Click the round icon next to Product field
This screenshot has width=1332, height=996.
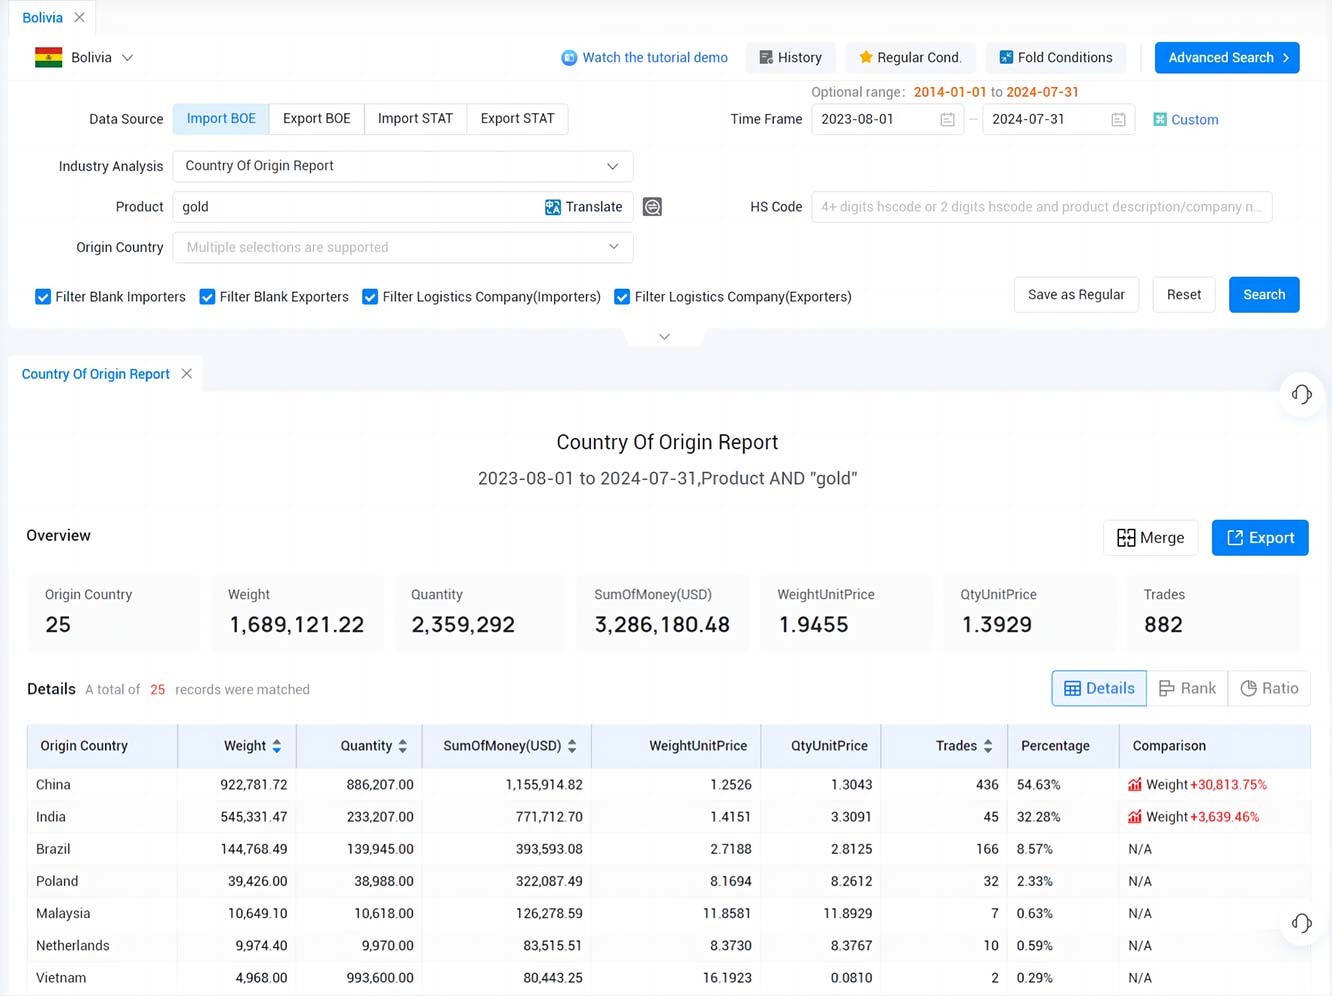[x=652, y=207]
